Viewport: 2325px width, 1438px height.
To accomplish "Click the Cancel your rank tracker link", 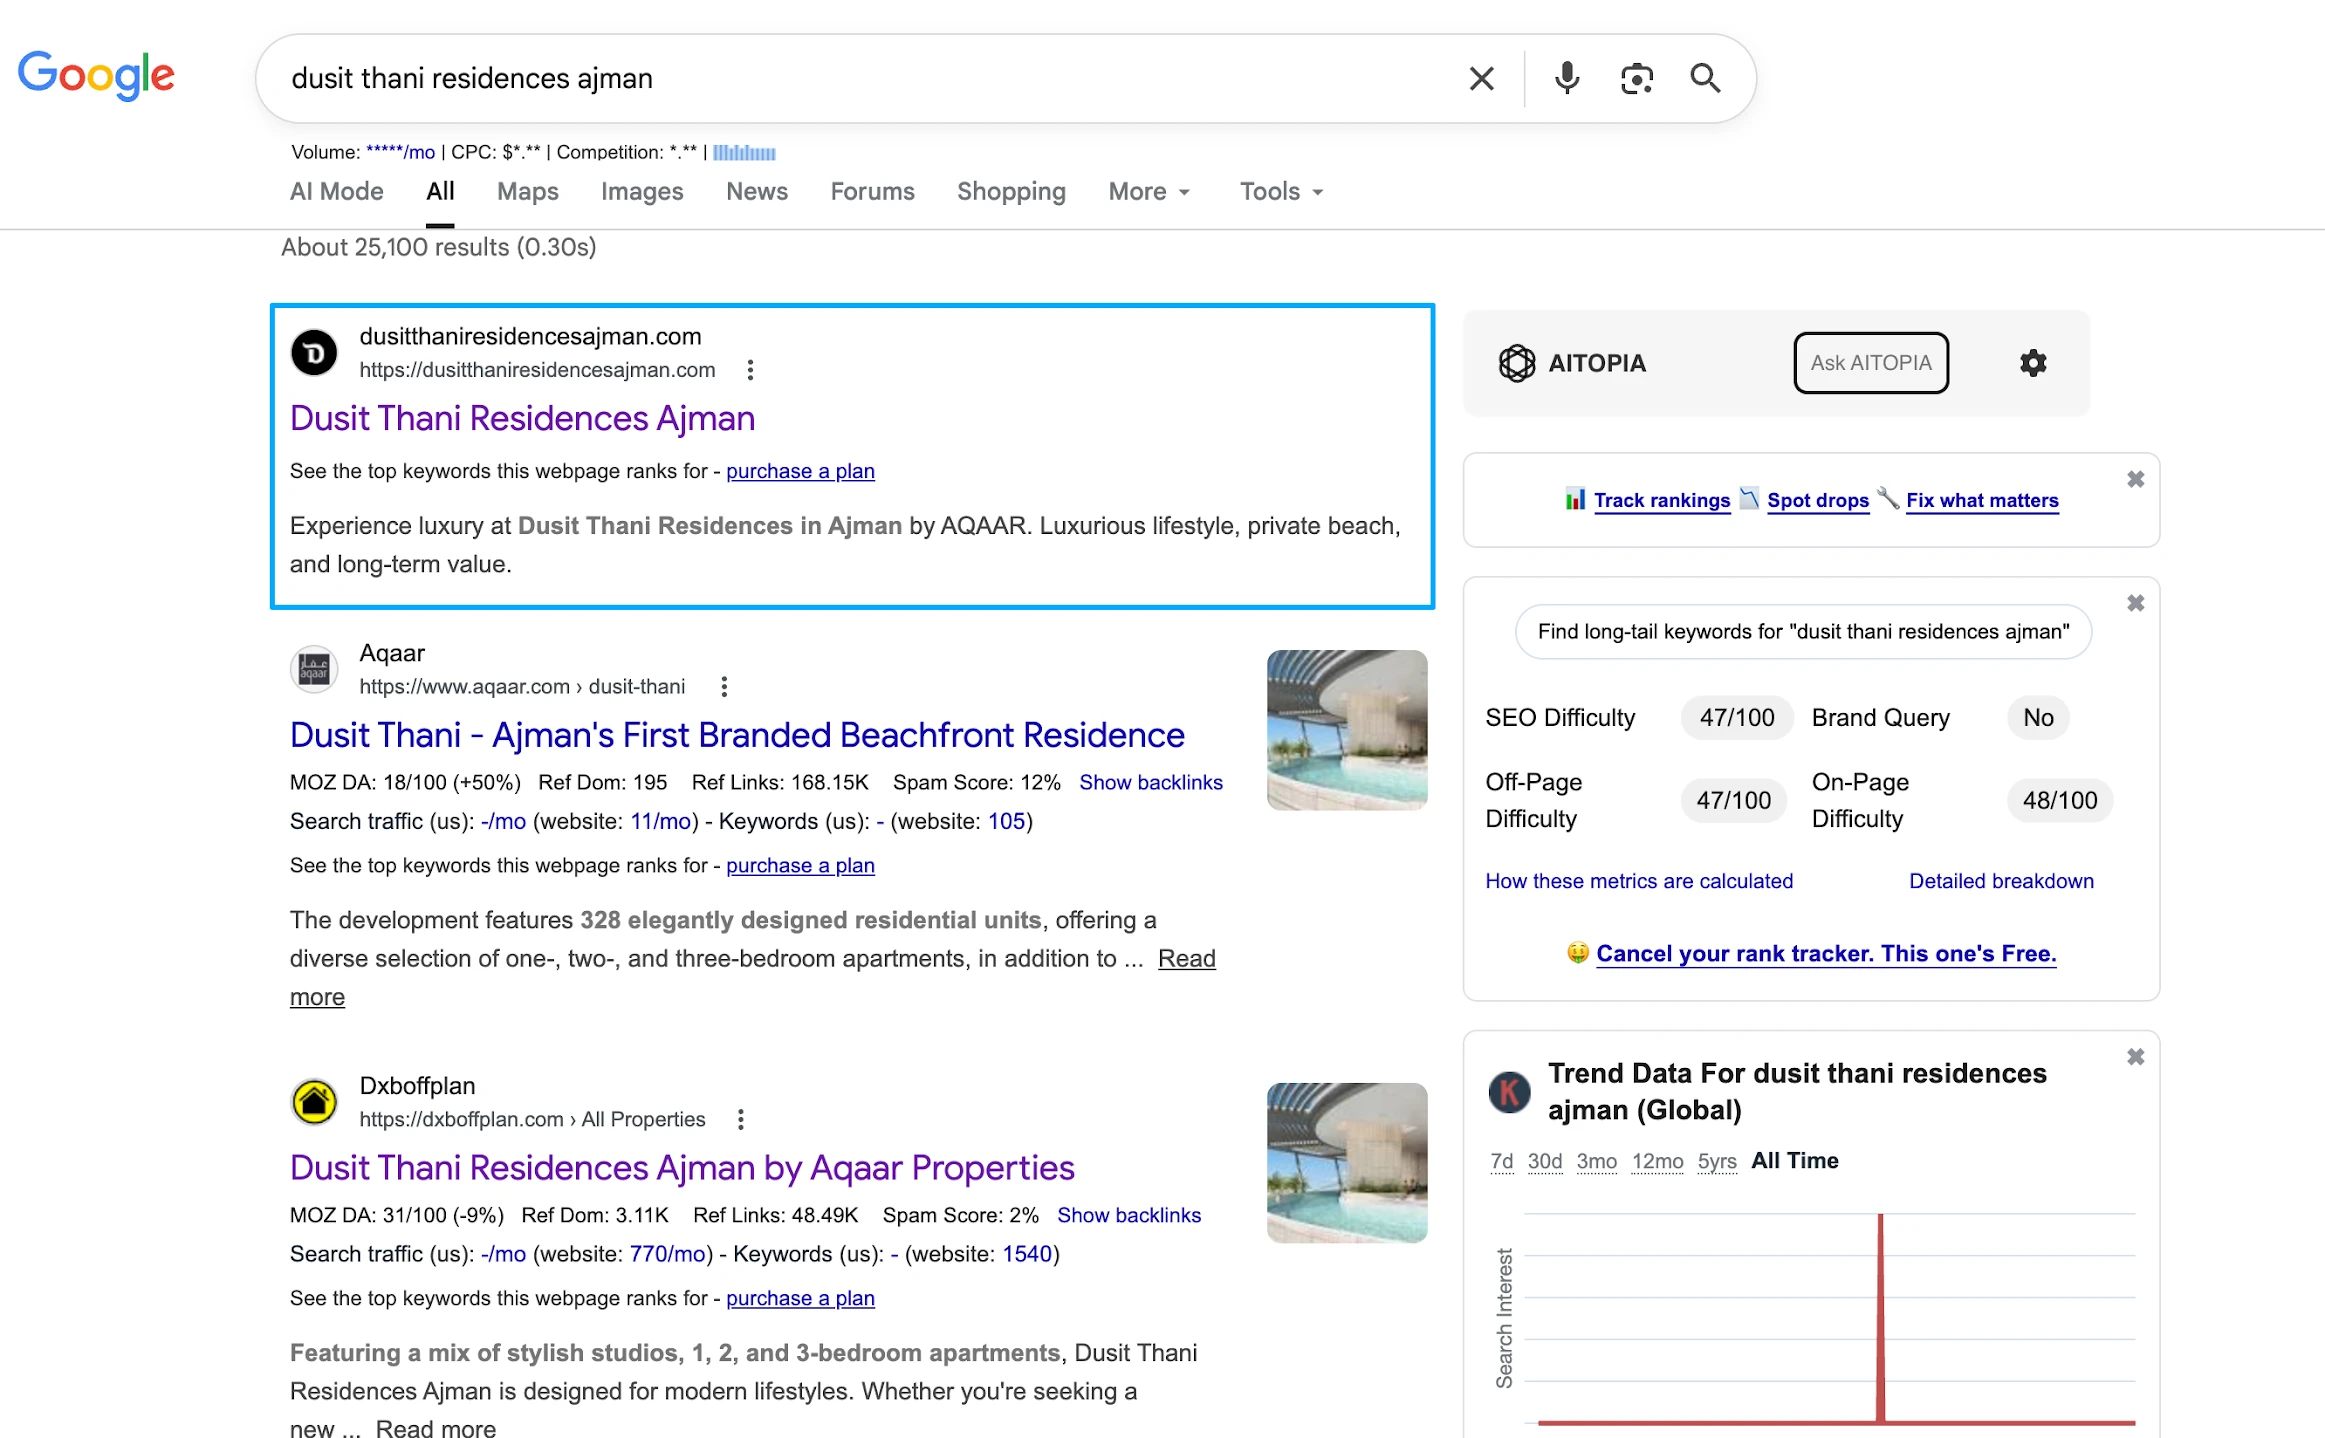I will pyautogui.click(x=1827, y=953).
